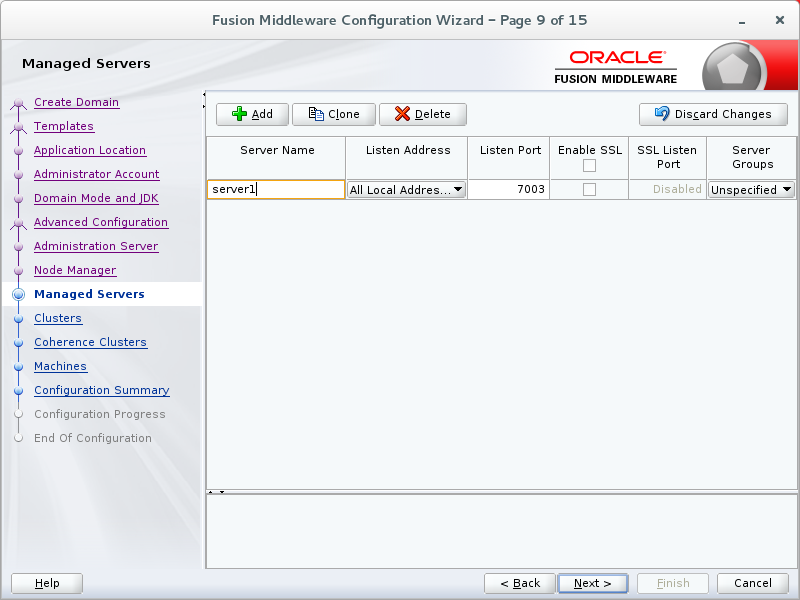This screenshot has width=800, height=600.
Task: Click the Machines step bullet
Action: 19,367
